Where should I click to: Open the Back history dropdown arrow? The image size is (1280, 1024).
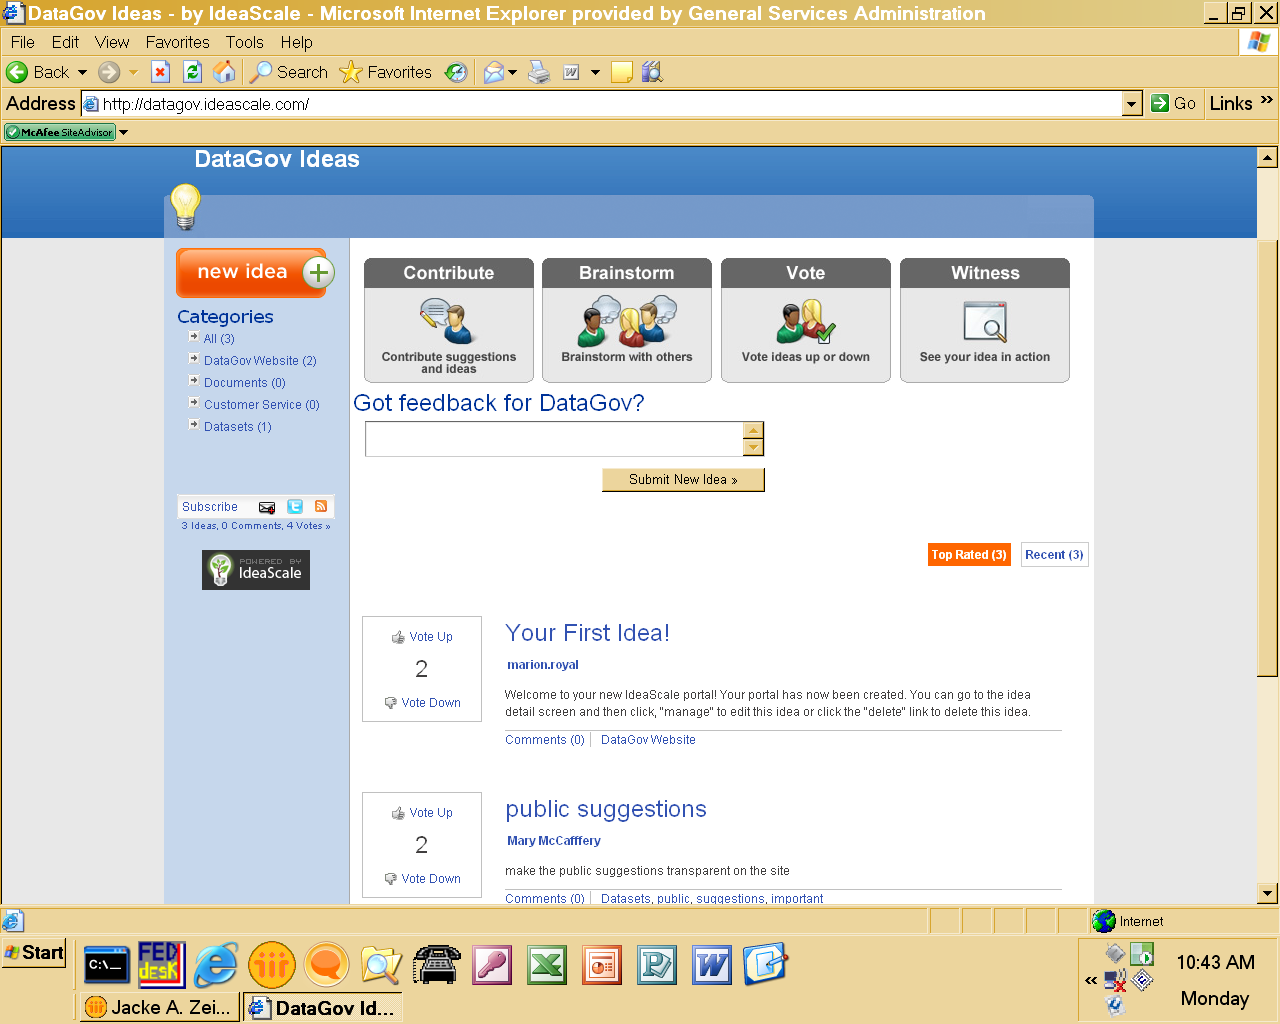(82, 72)
